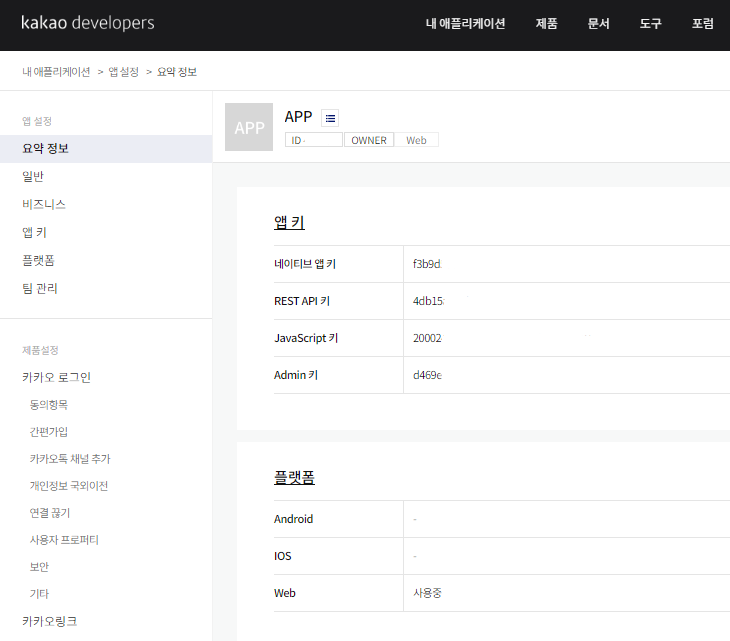Select 비즈니스 in the sidebar
Image resolution: width=730 pixels, height=641 pixels.
(x=44, y=204)
